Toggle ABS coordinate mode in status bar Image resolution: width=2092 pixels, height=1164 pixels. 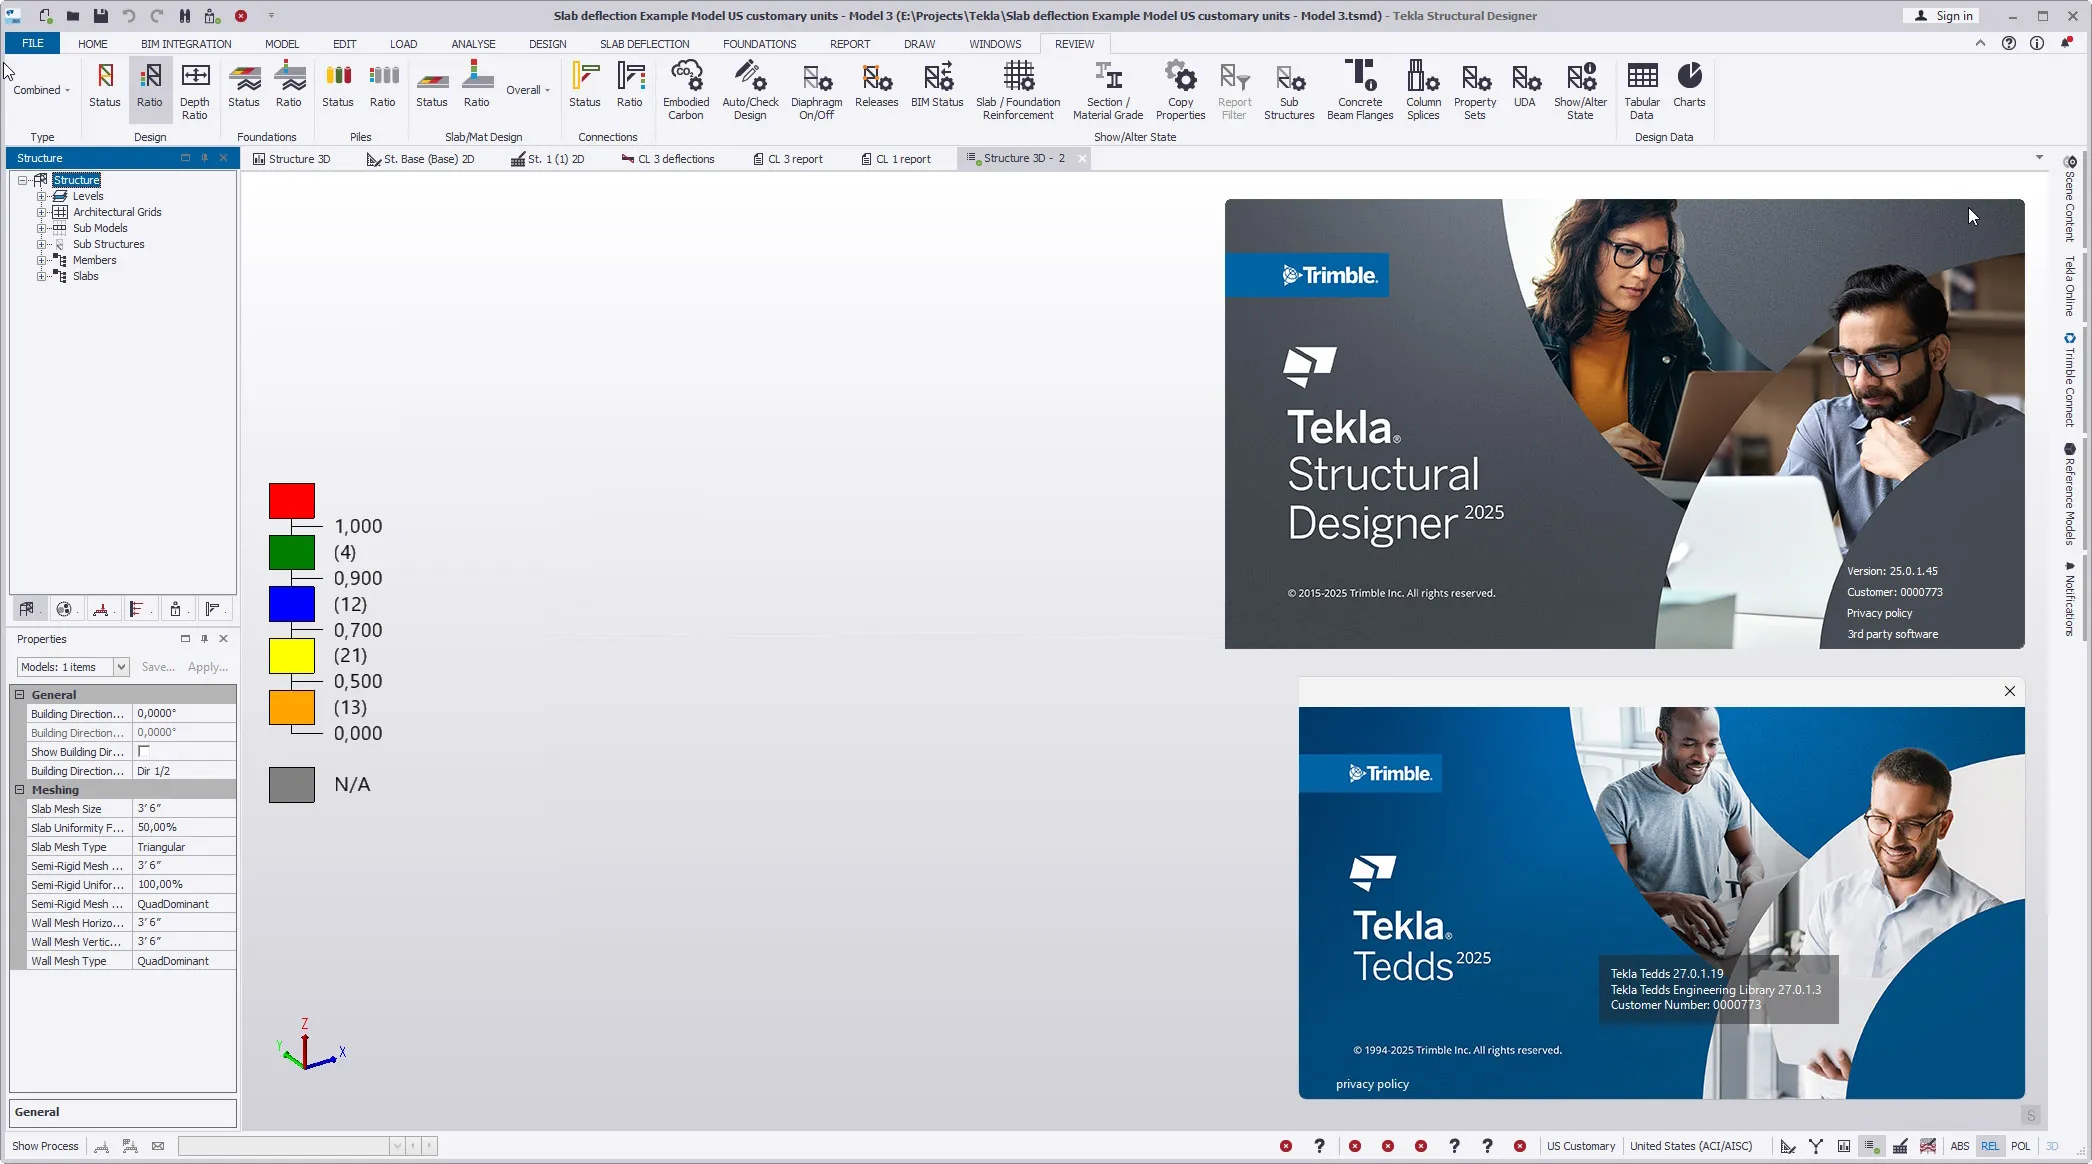coord(1959,1146)
